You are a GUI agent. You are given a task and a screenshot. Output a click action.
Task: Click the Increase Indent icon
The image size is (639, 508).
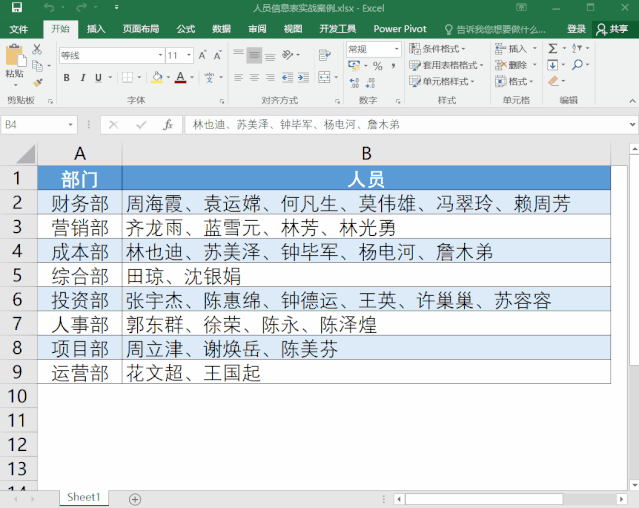tap(304, 77)
